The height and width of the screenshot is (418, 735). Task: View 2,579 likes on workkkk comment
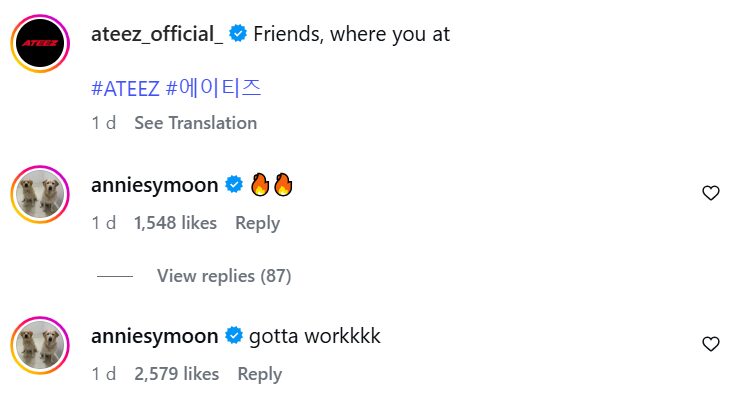(176, 374)
